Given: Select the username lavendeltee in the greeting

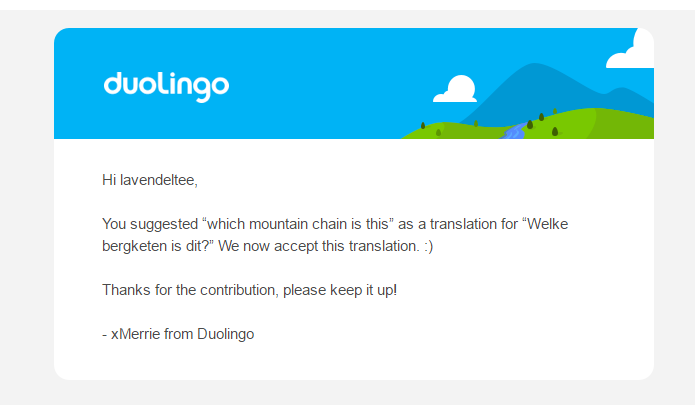Looking at the screenshot, I should click(x=157, y=180).
